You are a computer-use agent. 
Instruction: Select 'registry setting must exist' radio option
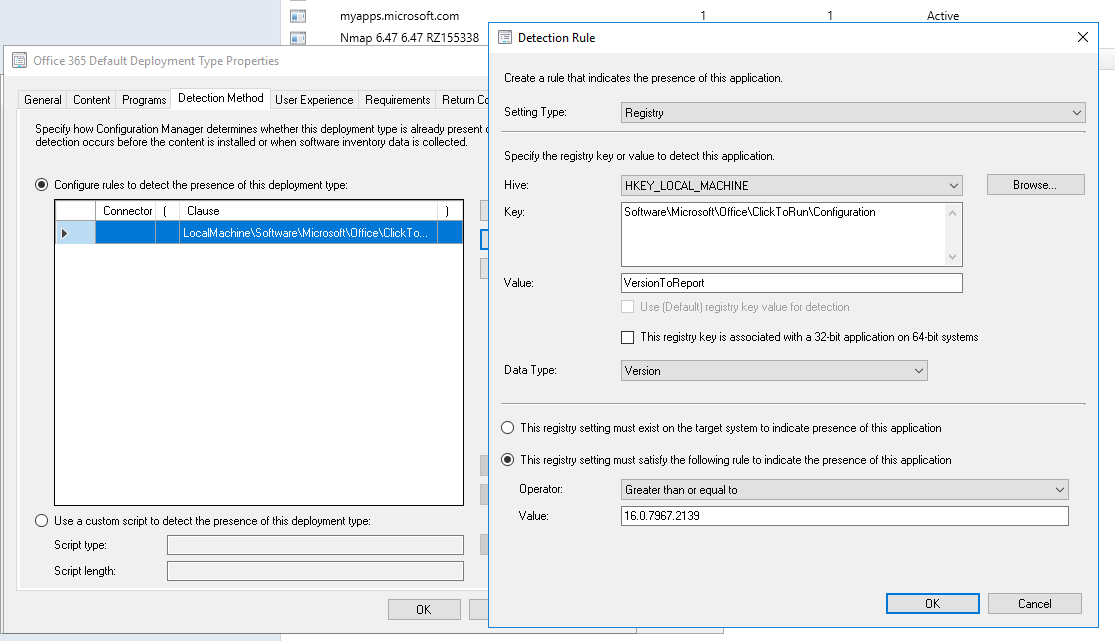click(508, 428)
